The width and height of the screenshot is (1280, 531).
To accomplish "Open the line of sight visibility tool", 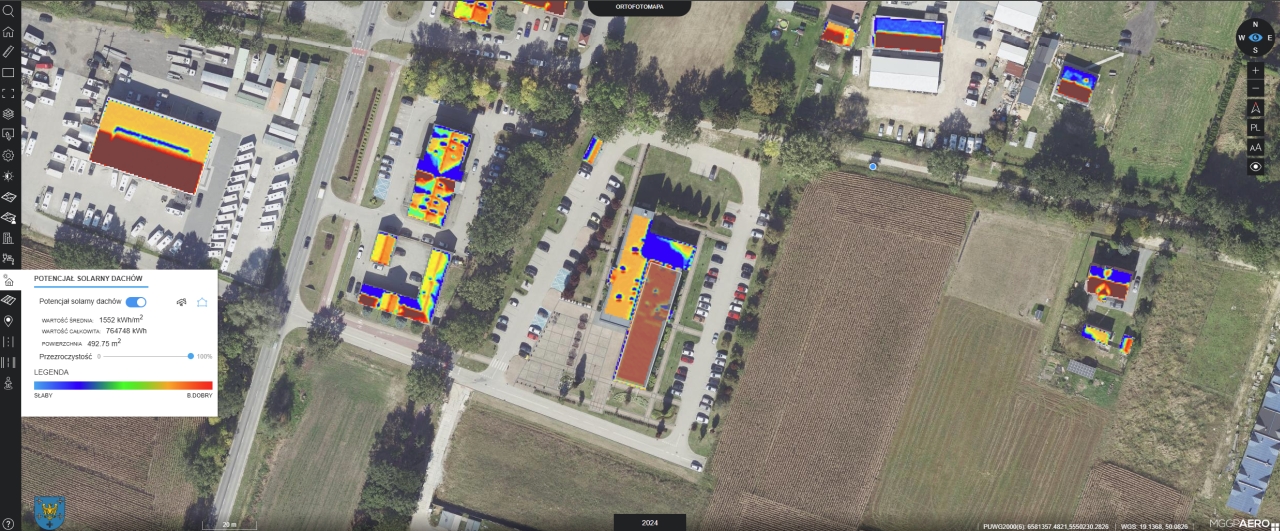I will click(x=8, y=259).
